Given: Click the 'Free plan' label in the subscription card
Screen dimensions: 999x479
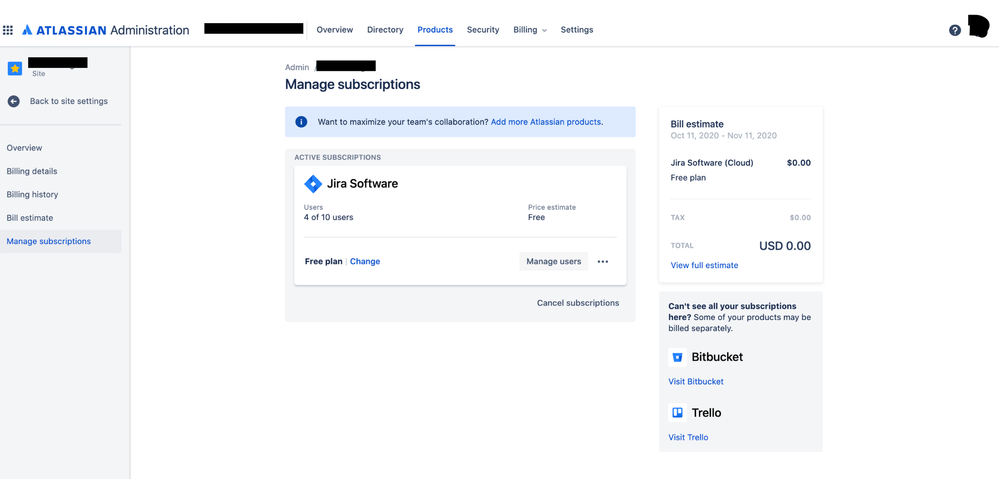Looking at the screenshot, I should 324,261.
